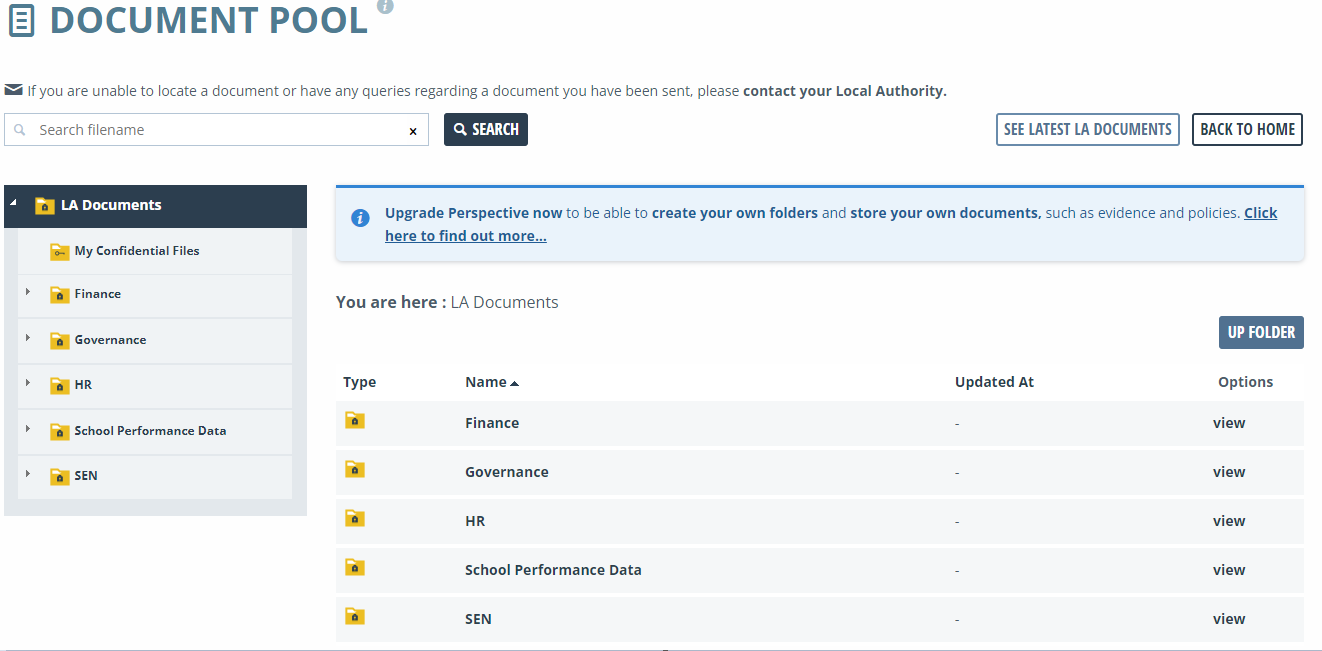Select the Finance label in the sidebar tree
This screenshot has width=1322, height=651.
pos(98,294)
